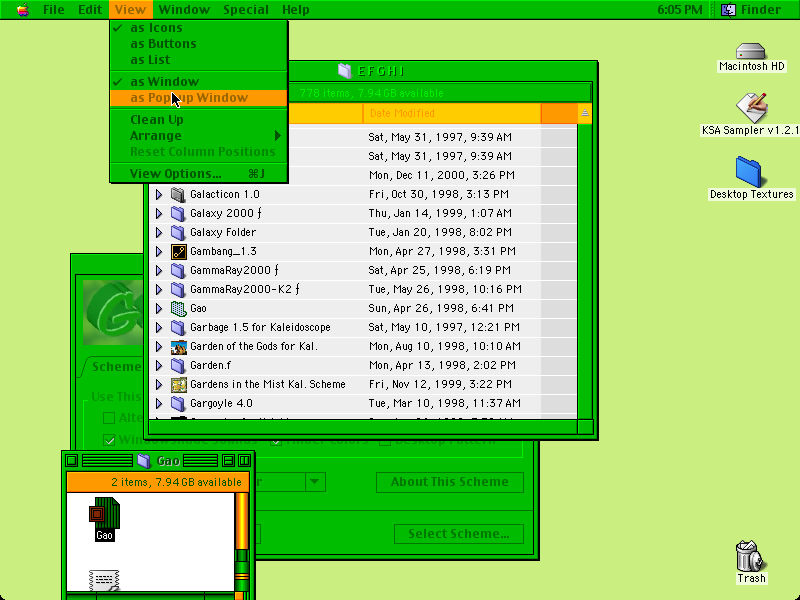
Task: Open the Finder application menu
Action: 751,10
